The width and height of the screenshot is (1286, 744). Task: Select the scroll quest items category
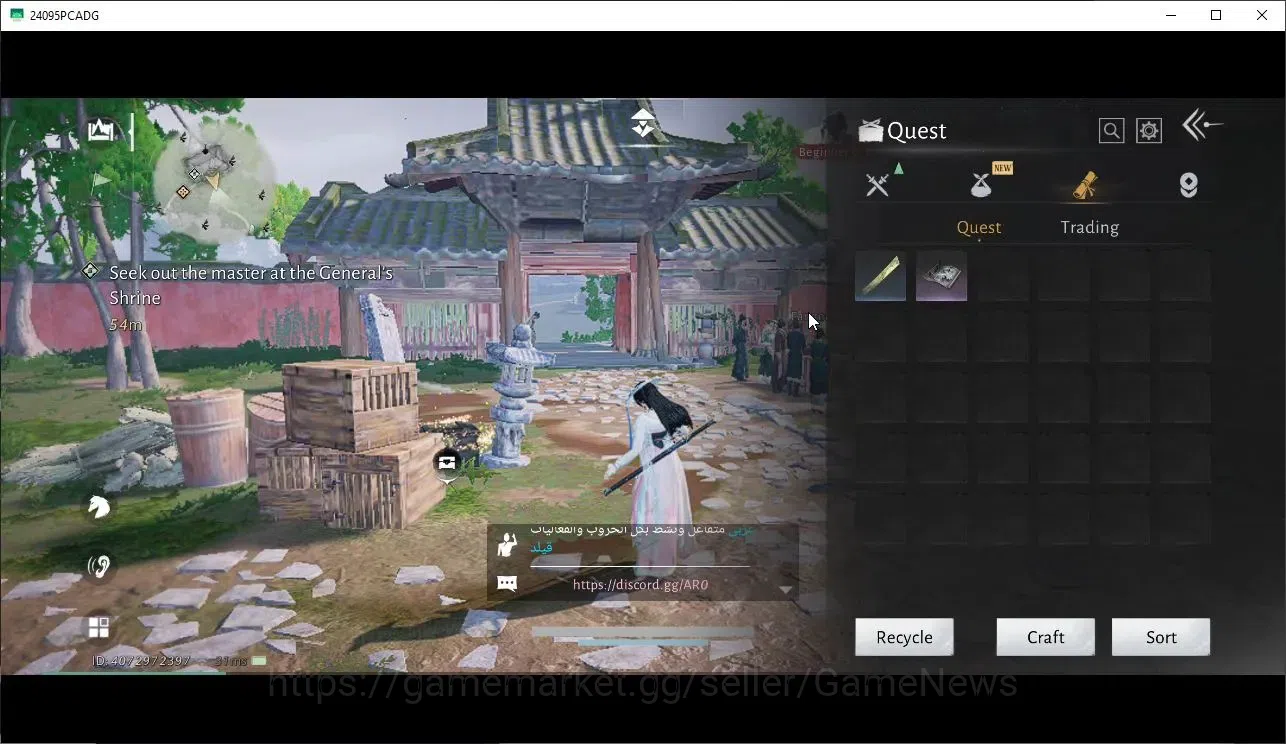(1085, 185)
